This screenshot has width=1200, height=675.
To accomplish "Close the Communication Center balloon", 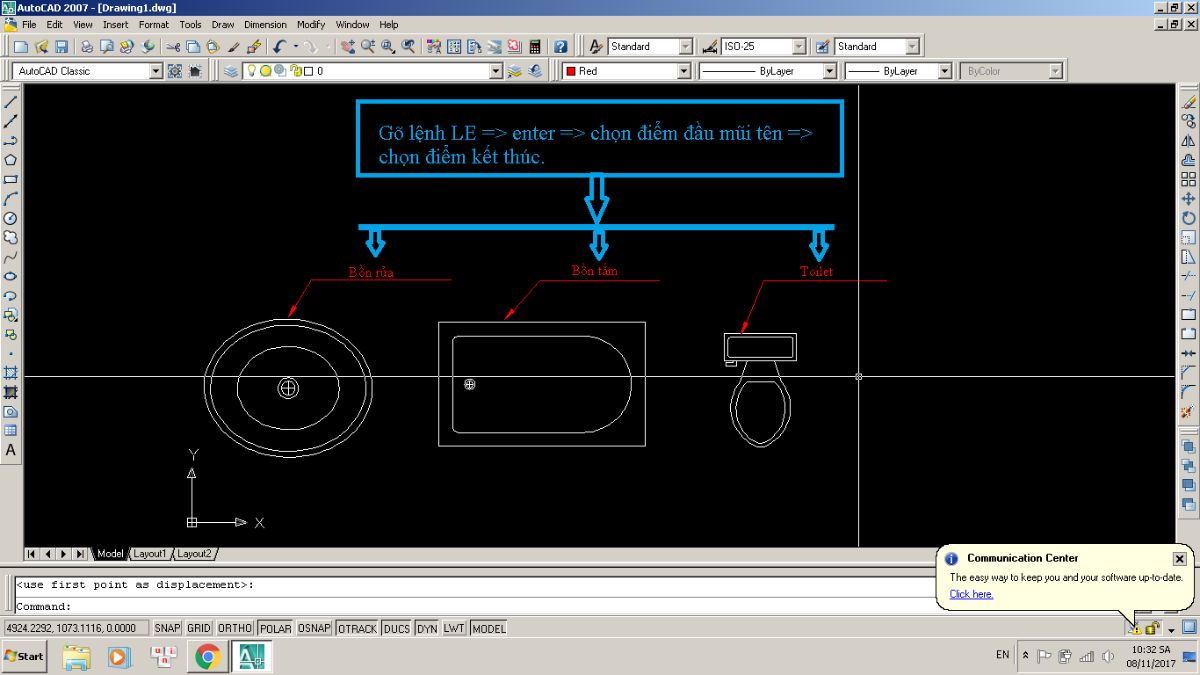I will 1179,558.
